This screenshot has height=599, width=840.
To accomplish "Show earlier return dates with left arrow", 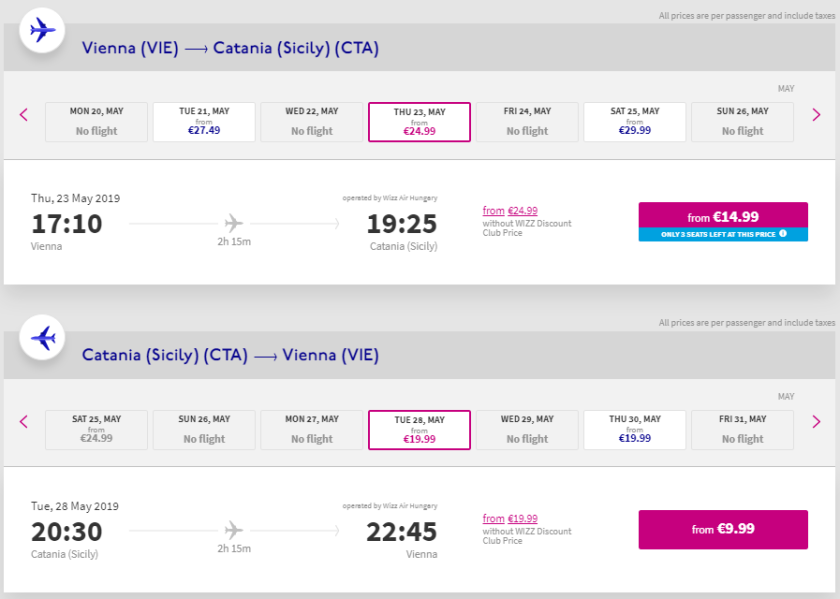I will tap(25, 422).
